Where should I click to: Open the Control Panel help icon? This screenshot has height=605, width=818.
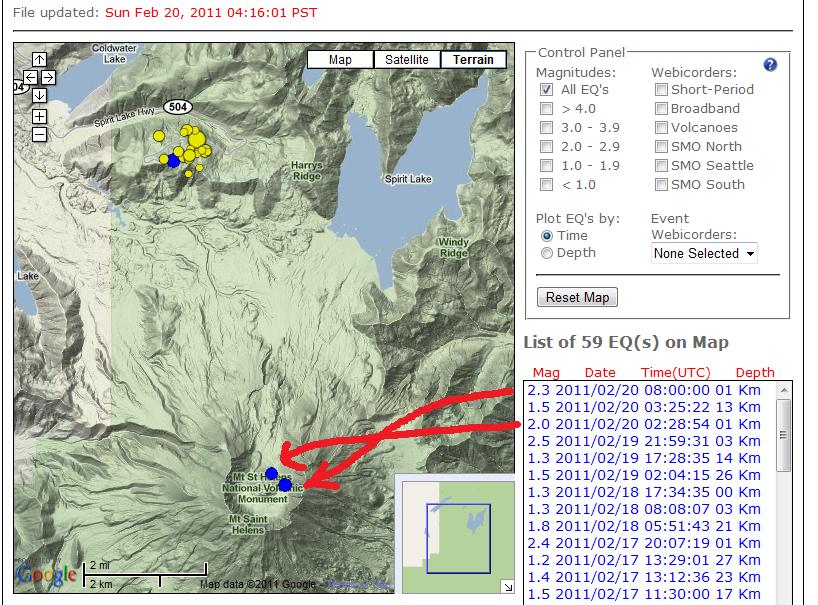pos(769,65)
